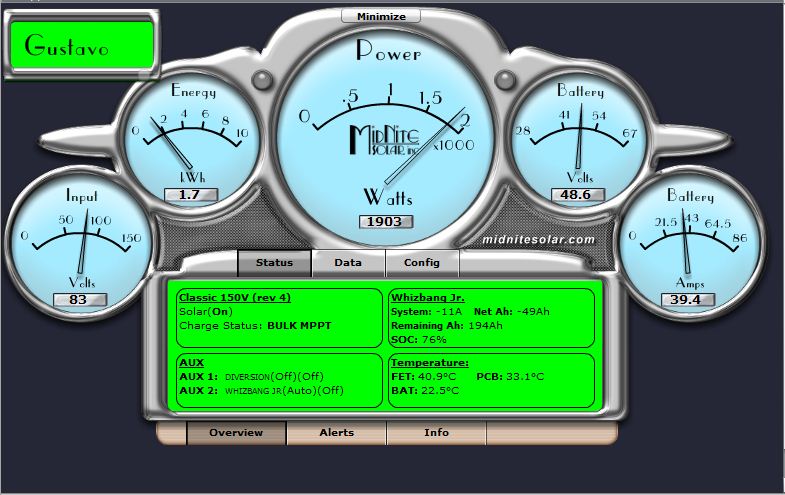Click the BAT: 22.5°C temperature

click(425, 390)
